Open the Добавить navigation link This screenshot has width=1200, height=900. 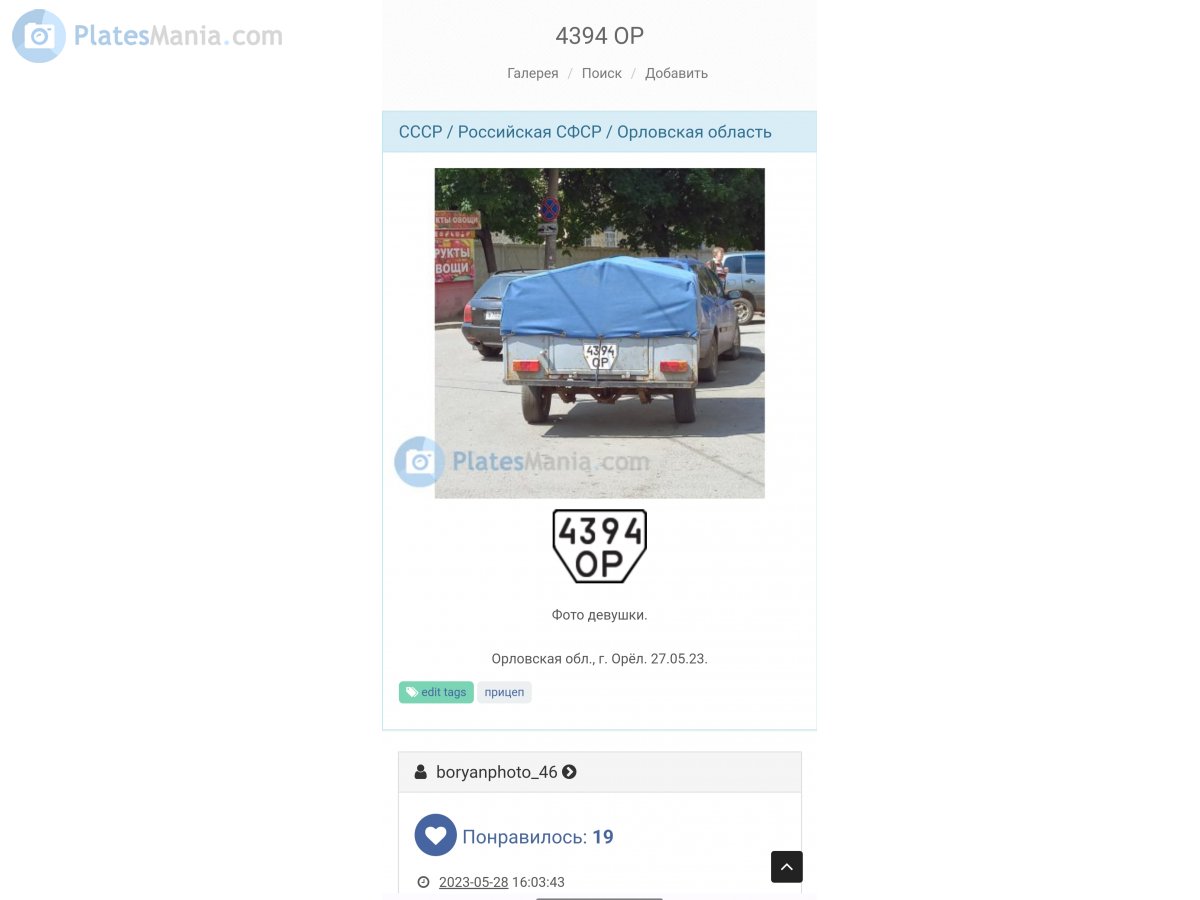pos(677,73)
